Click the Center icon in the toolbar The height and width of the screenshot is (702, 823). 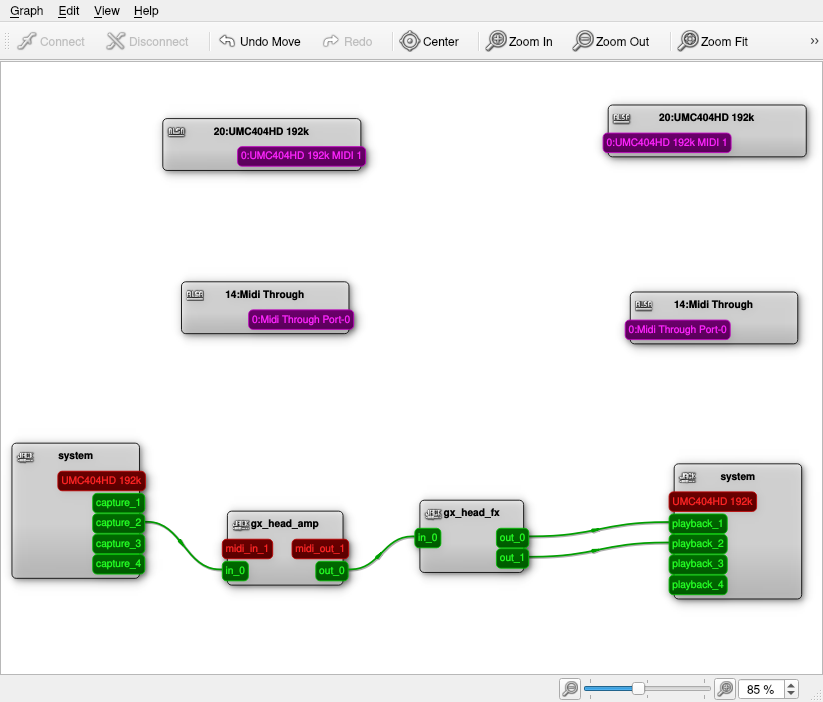[409, 41]
